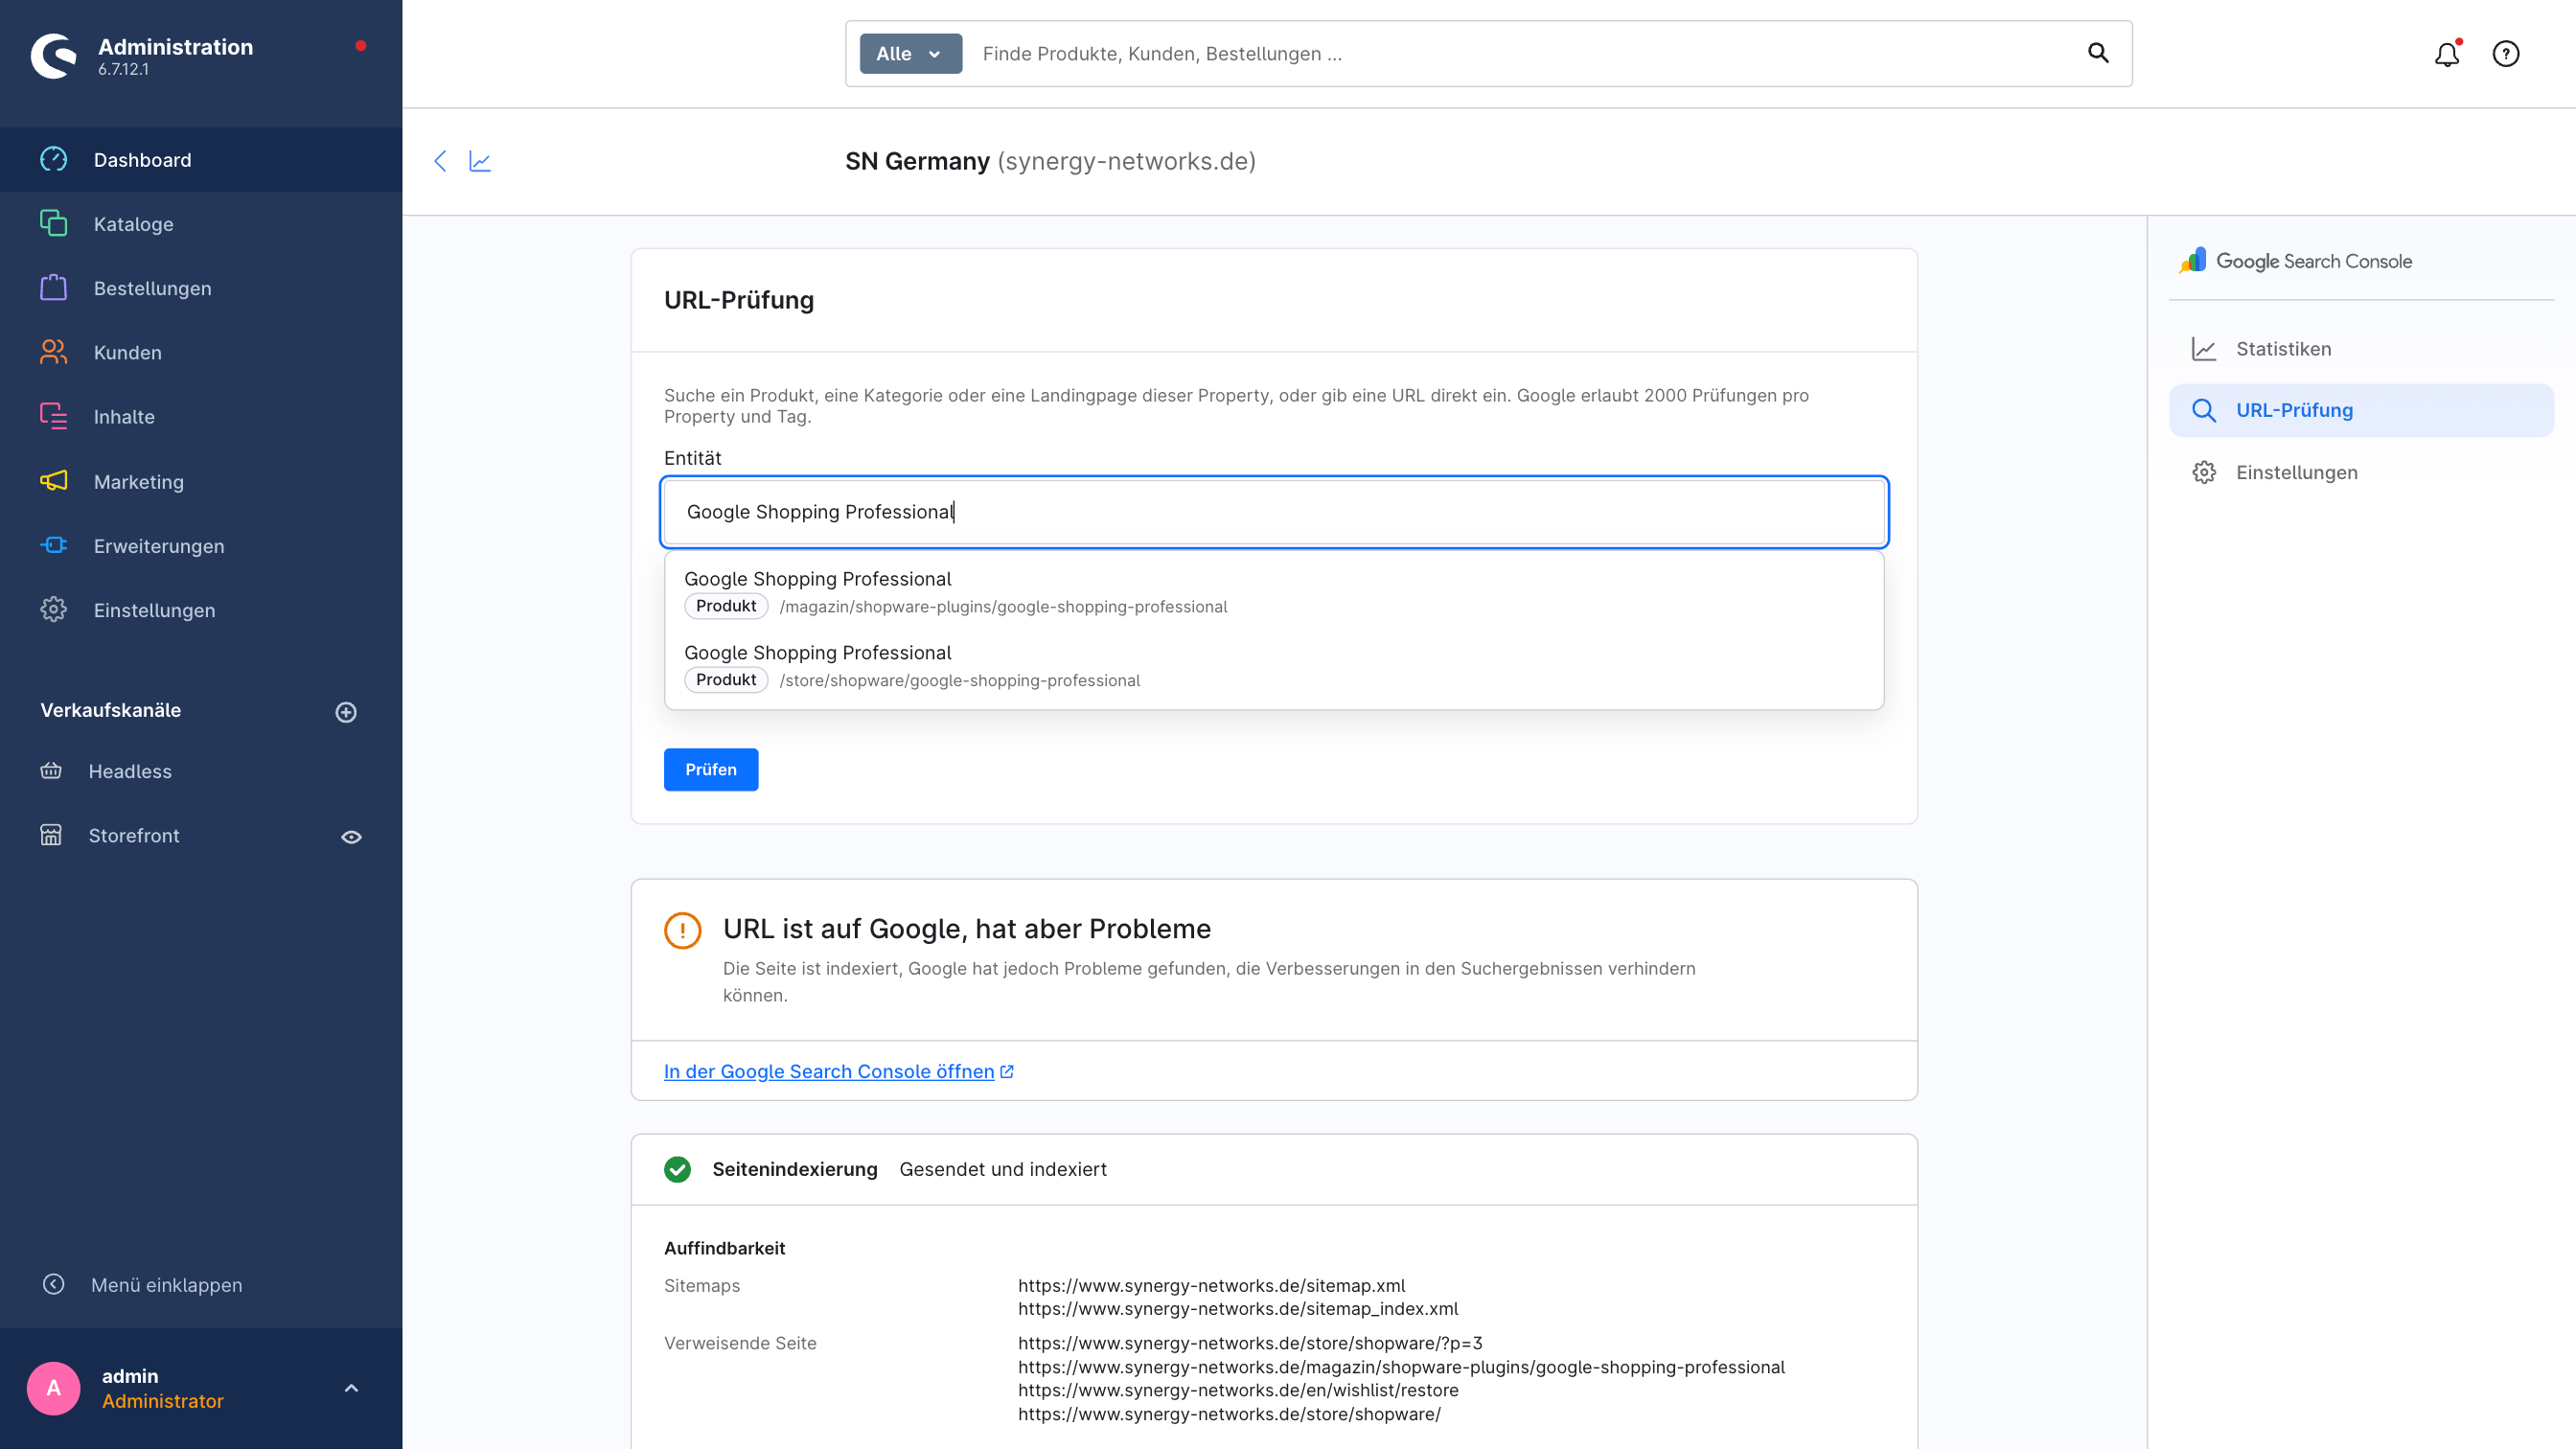Click the search magnifier icon in top bar
2576x1449 pixels.
coord(2098,53)
